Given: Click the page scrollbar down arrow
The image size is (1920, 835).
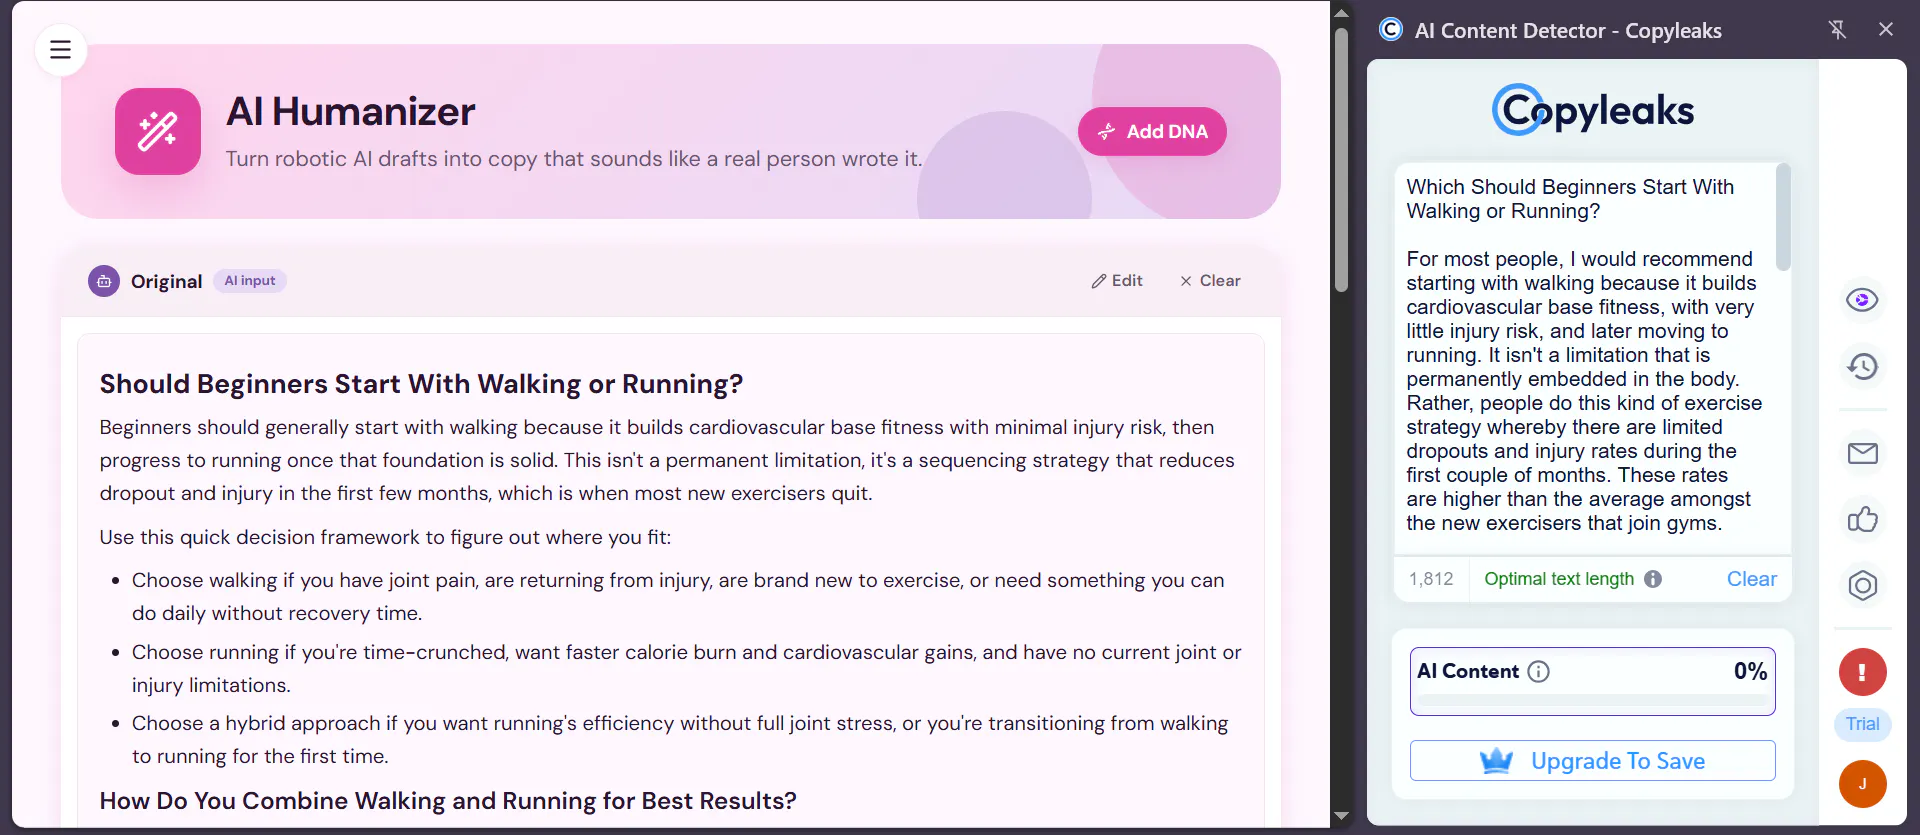Looking at the screenshot, I should (1342, 817).
